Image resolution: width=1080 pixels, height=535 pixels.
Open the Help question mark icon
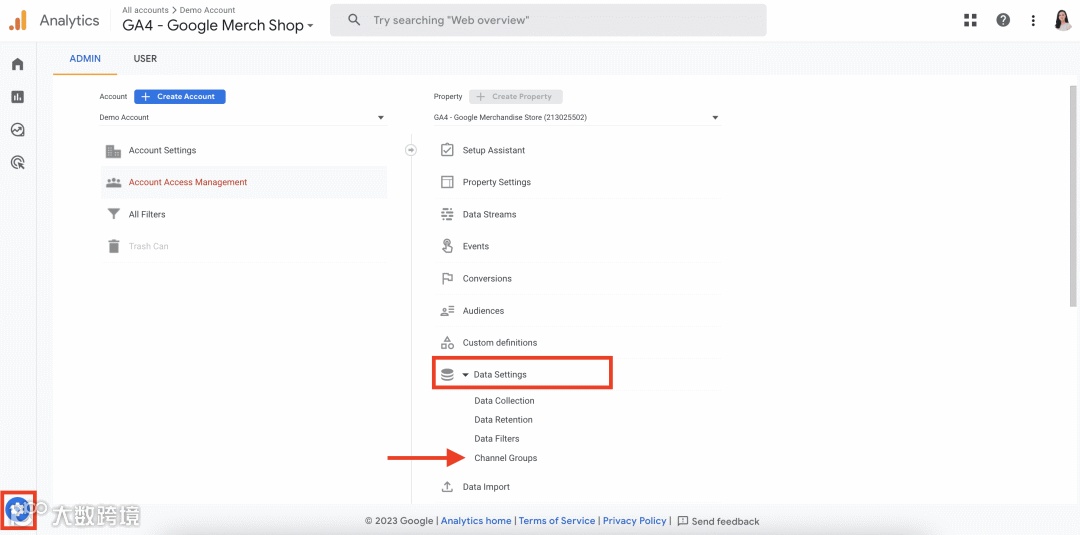pyautogui.click(x=1004, y=20)
